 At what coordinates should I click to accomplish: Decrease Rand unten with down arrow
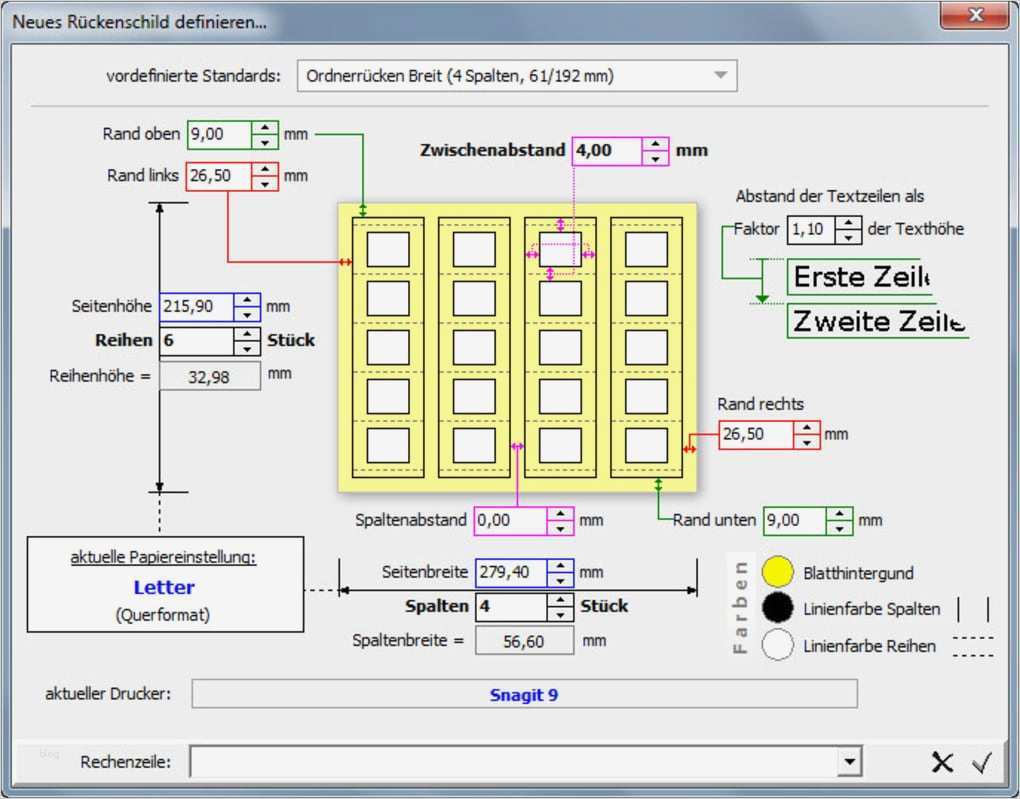840,528
